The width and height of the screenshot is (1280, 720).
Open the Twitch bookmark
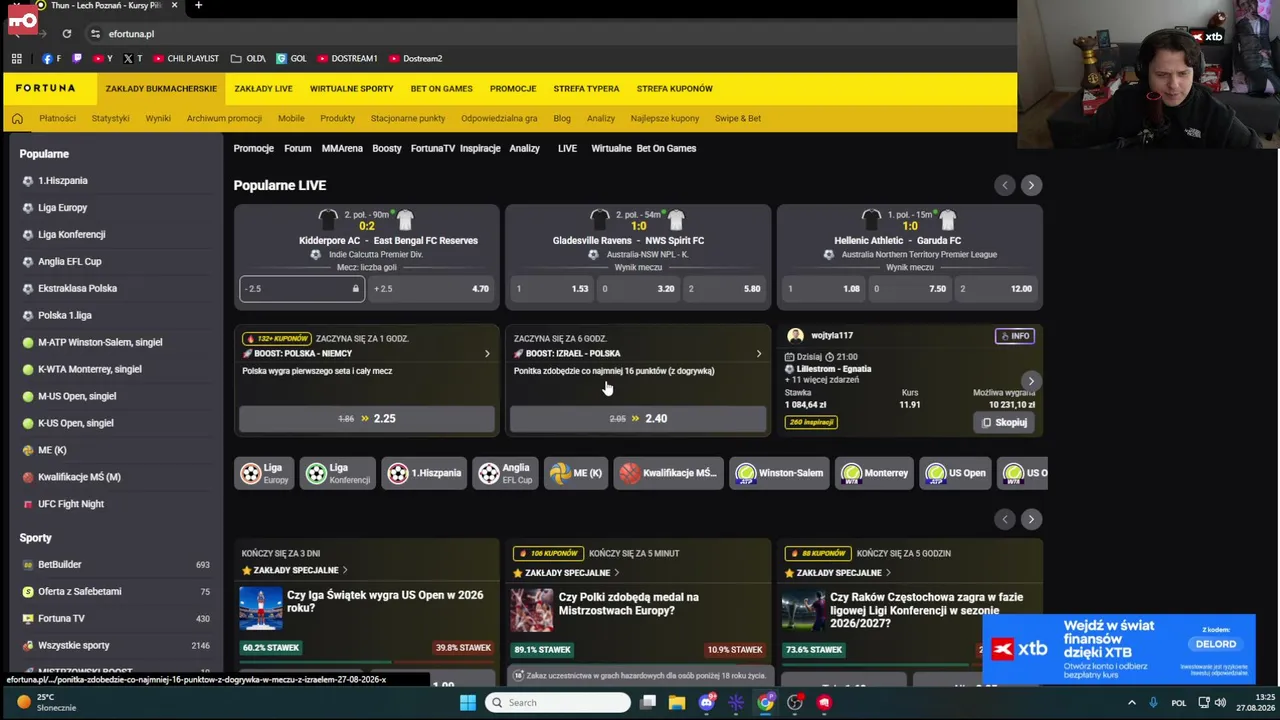78,59
